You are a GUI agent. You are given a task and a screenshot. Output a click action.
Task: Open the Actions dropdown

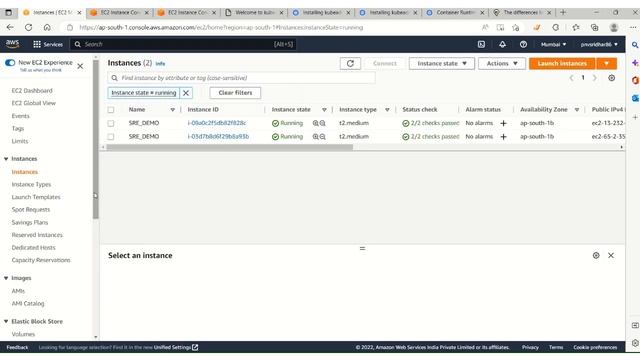[x=502, y=63]
